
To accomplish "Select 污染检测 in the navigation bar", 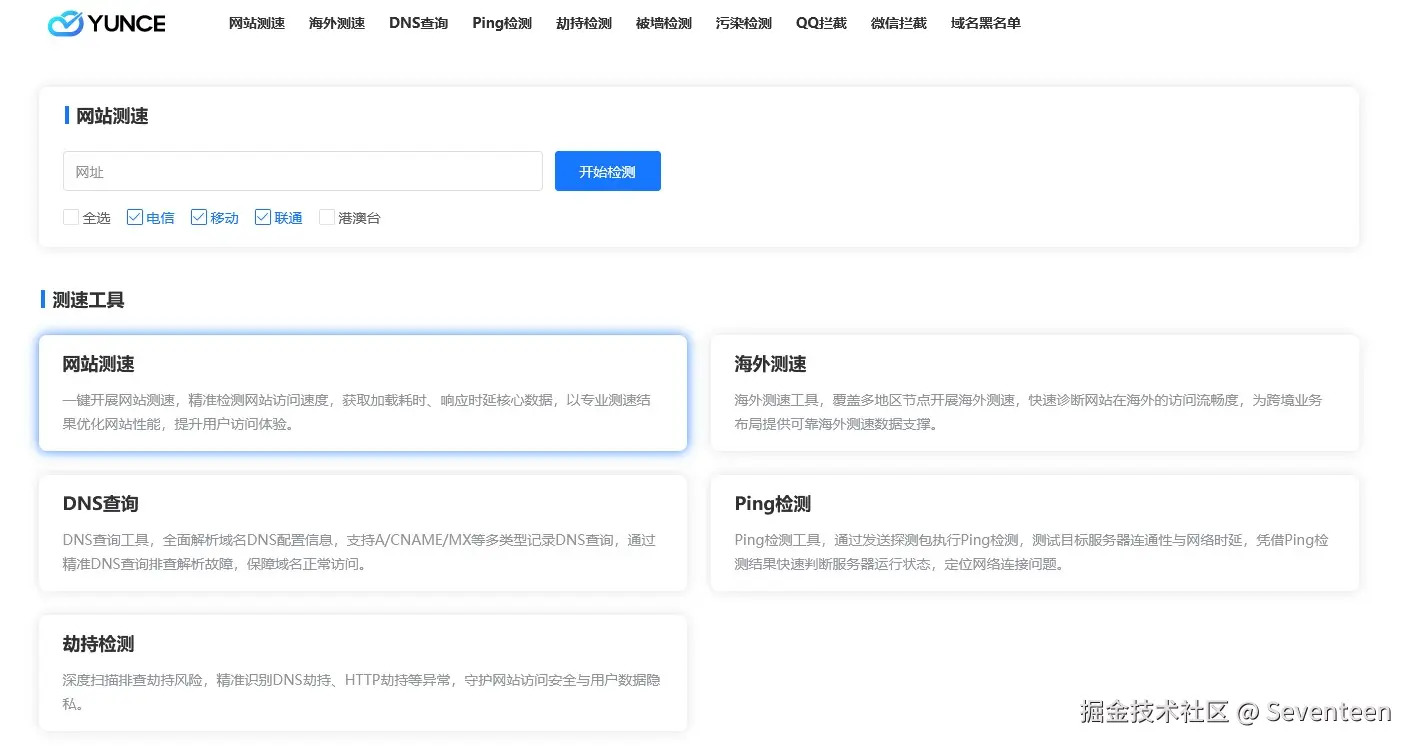I will click(744, 23).
